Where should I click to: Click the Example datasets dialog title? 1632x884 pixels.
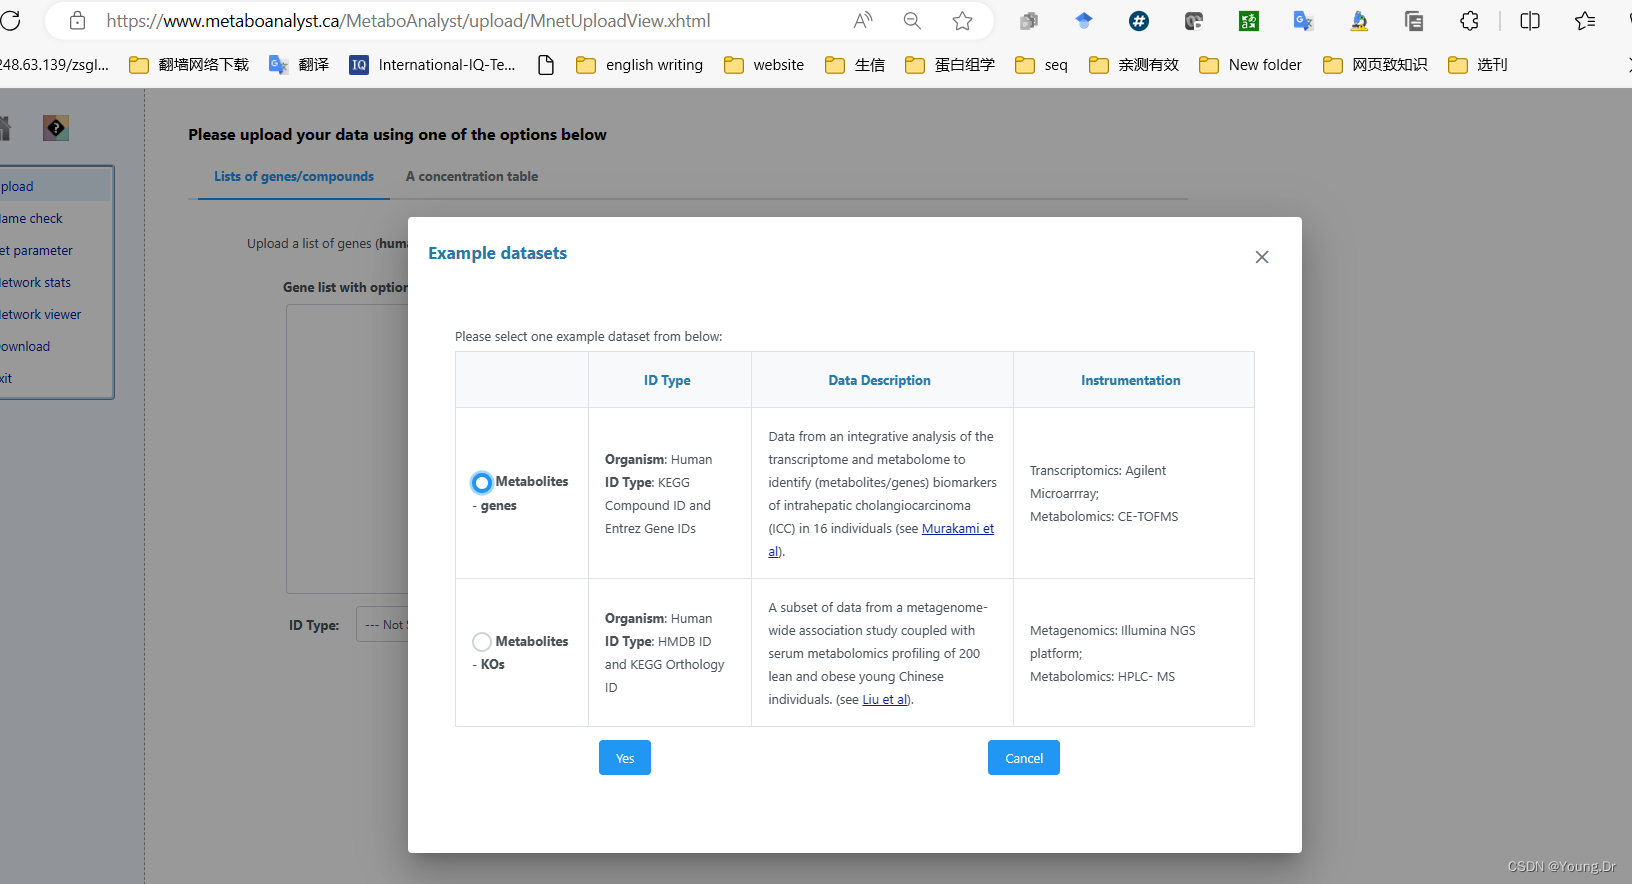coord(498,253)
